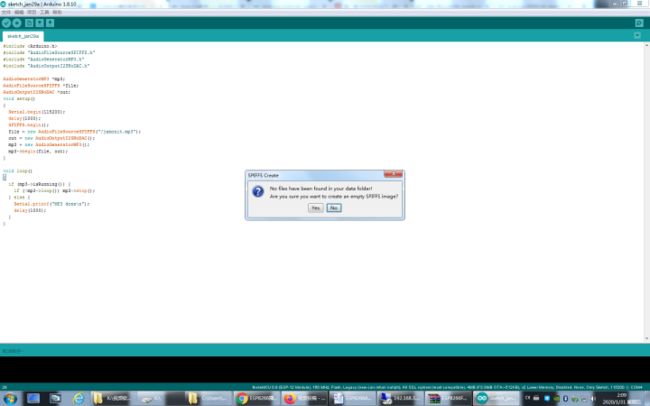650x406 pixels.
Task: Click the Verify (checkmark) toolbar button
Action: pyautogui.click(x=6, y=23)
